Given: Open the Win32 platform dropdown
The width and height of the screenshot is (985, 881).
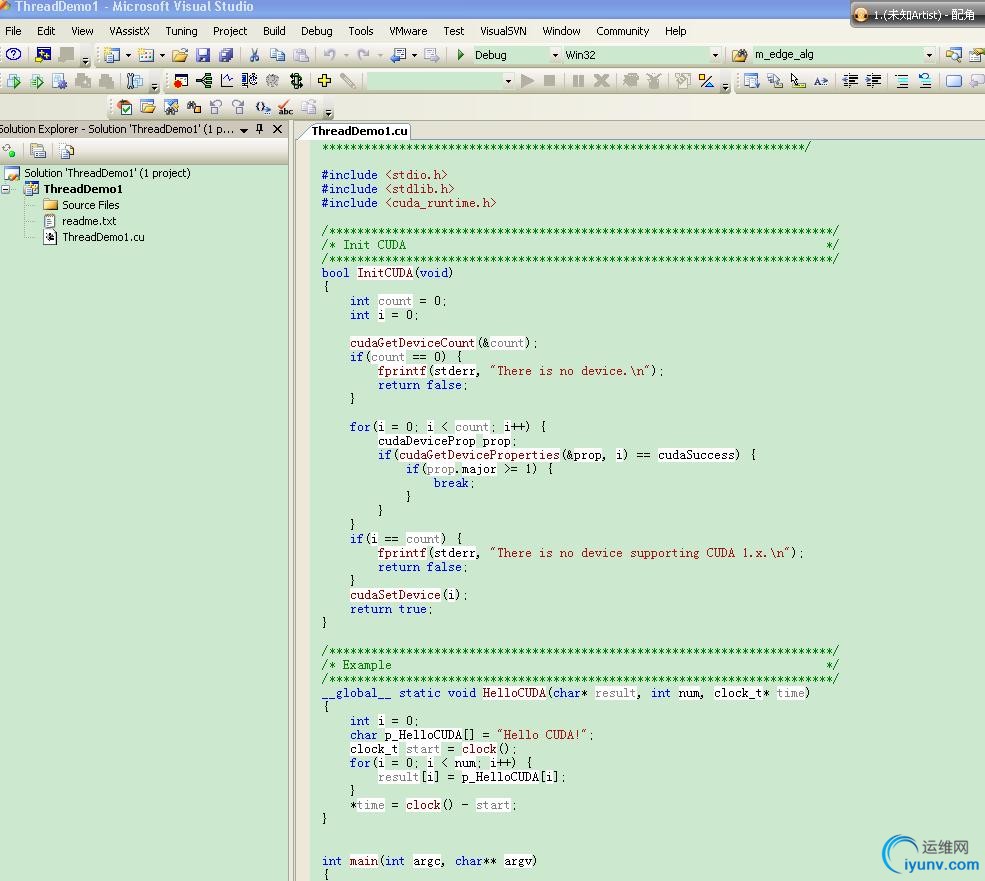Looking at the screenshot, I should tap(715, 55).
